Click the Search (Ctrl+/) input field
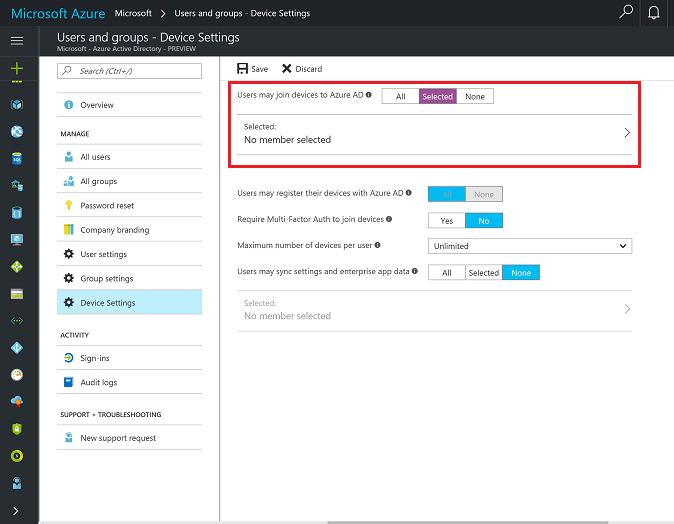The image size is (674, 524). tap(130, 71)
